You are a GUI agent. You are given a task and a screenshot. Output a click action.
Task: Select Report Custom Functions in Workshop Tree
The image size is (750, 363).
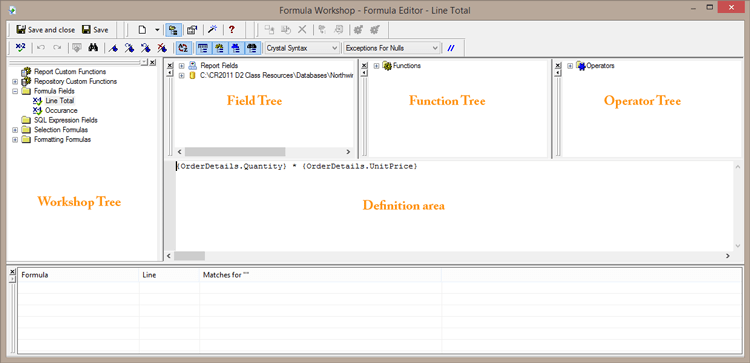tap(70, 71)
